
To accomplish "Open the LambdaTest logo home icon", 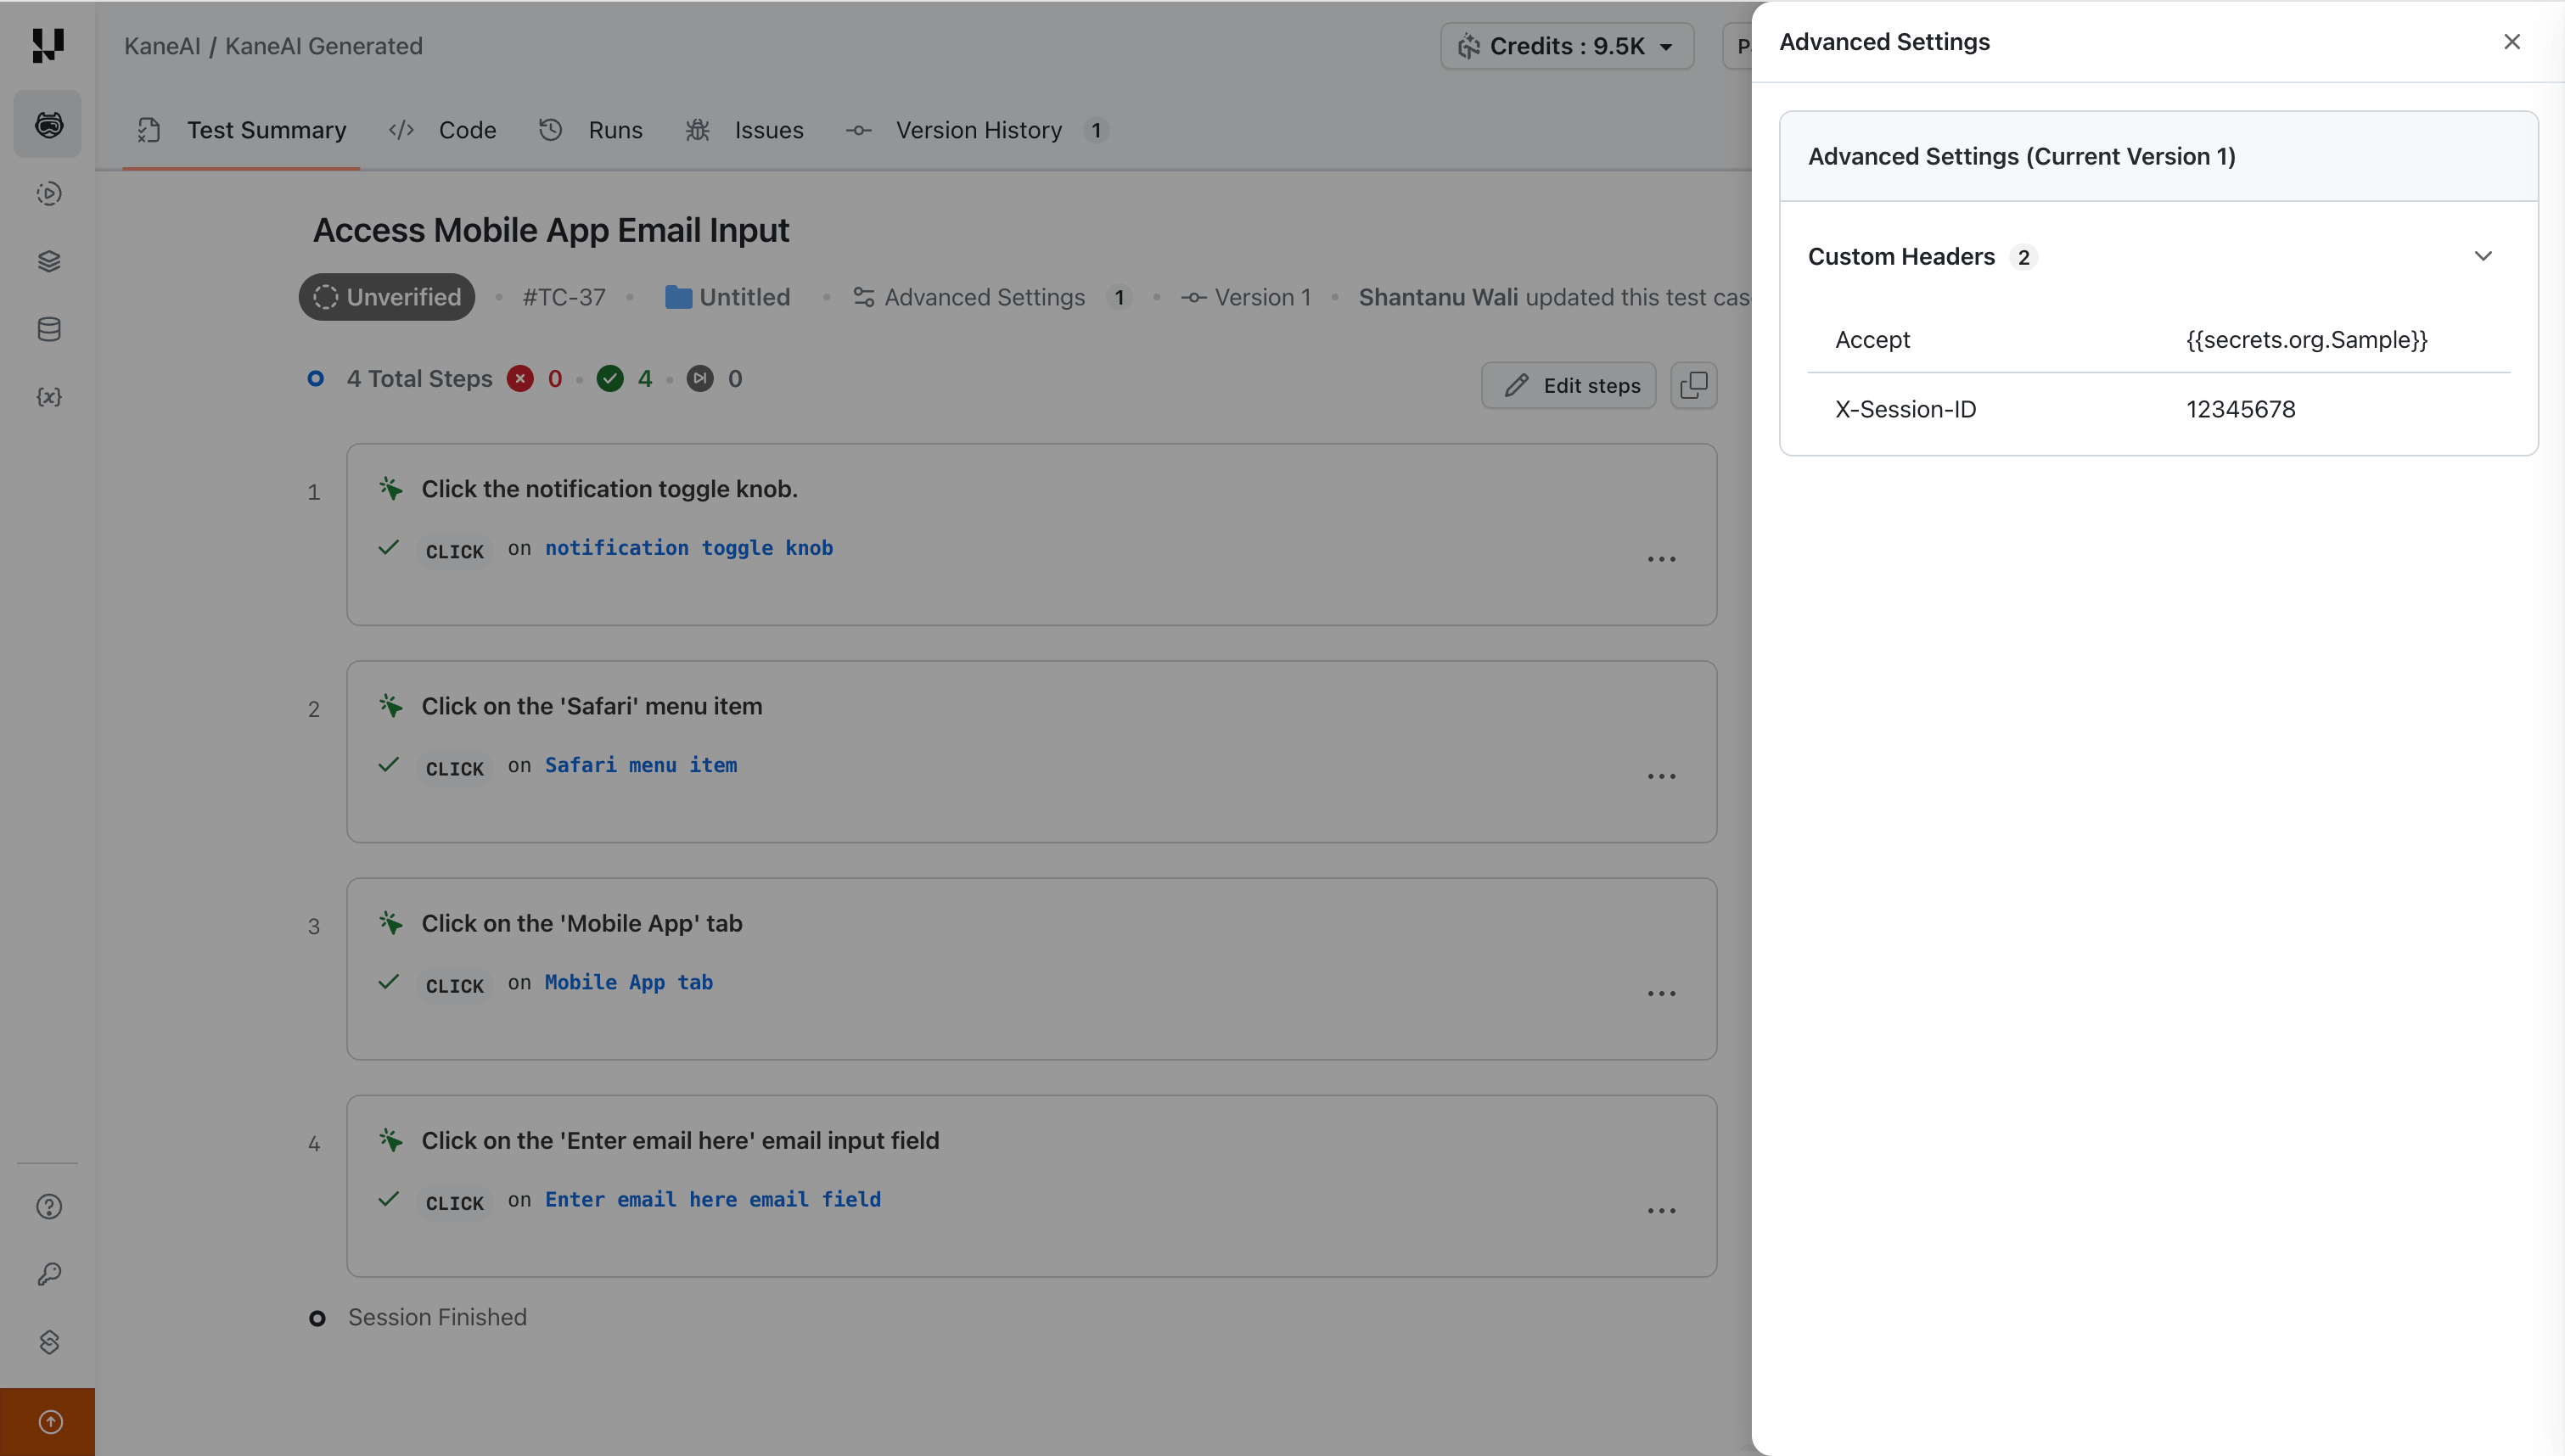I will point(47,45).
